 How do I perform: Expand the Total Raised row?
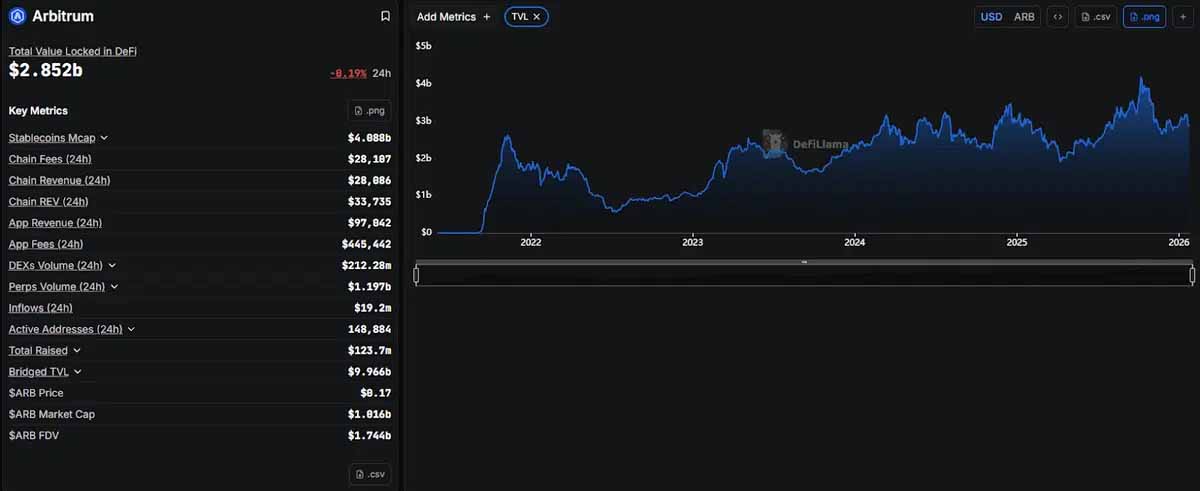pyautogui.click(x=77, y=351)
